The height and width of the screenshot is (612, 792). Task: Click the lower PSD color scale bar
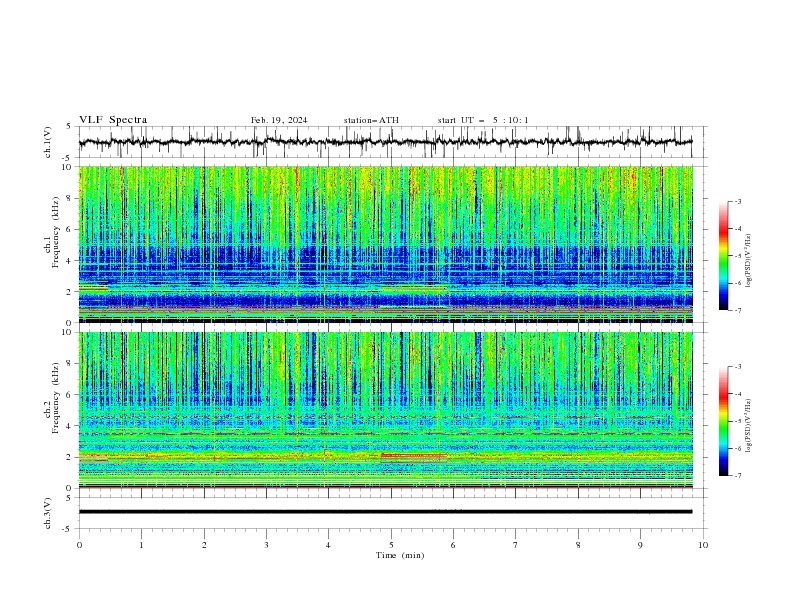(x=723, y=421)
